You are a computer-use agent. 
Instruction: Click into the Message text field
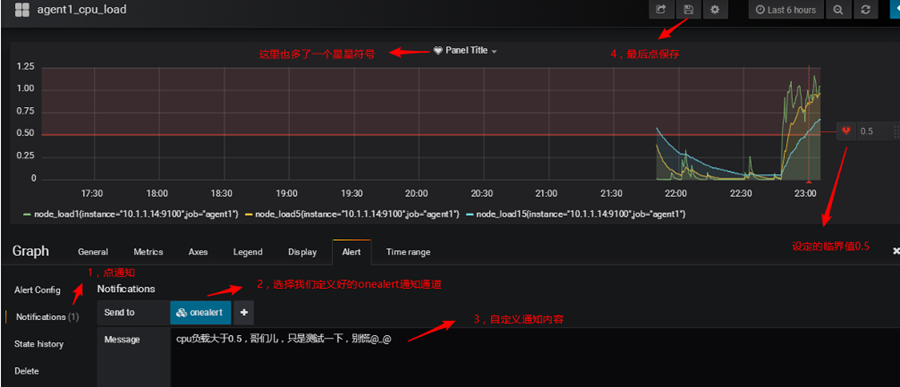click(535, 357)
